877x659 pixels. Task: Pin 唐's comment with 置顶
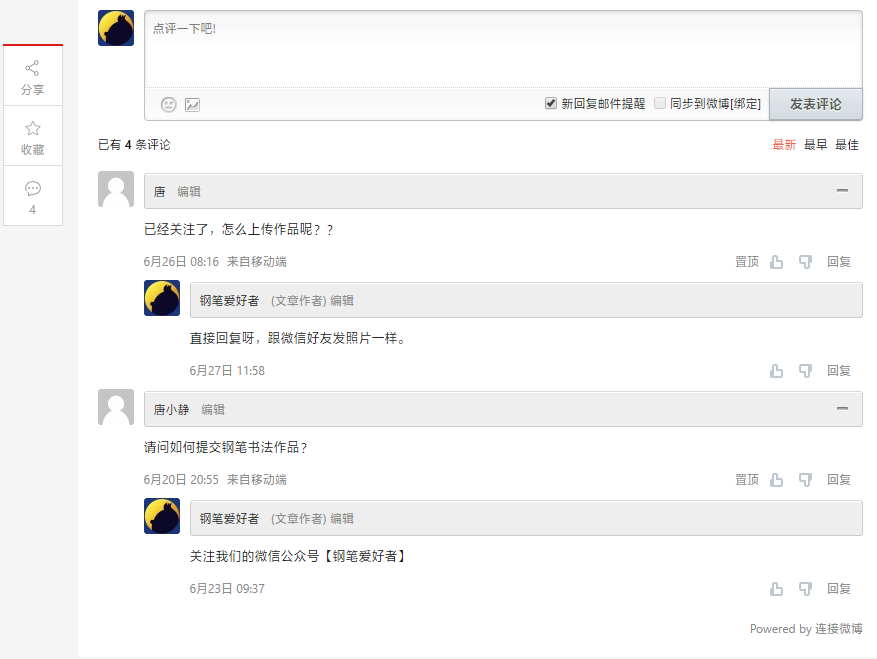coord(747,262)
